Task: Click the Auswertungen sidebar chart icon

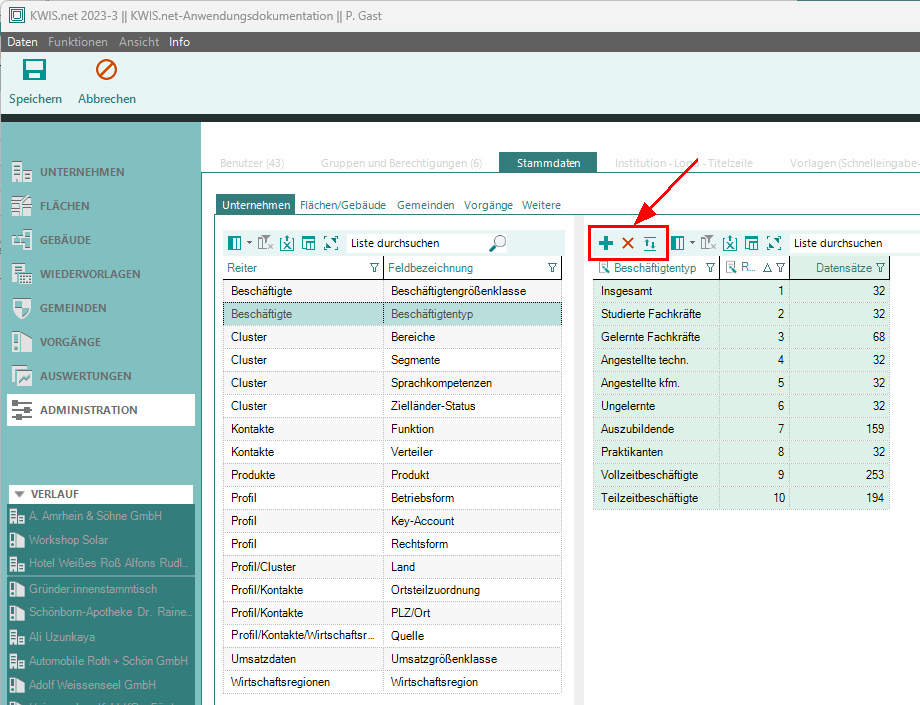Action: 22,376
